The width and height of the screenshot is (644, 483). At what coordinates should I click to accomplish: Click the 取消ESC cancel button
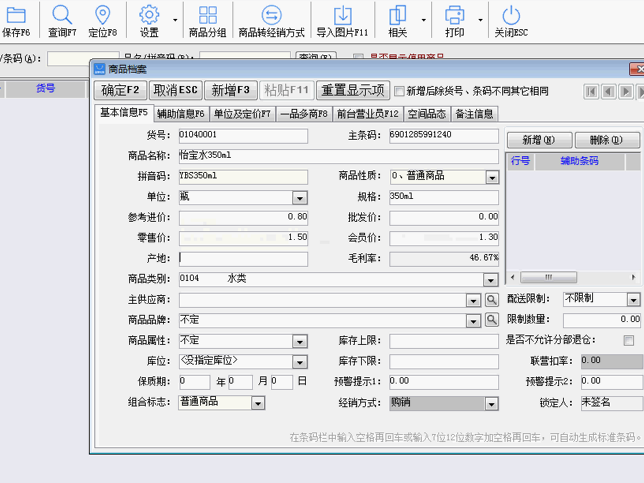[176, 90]
